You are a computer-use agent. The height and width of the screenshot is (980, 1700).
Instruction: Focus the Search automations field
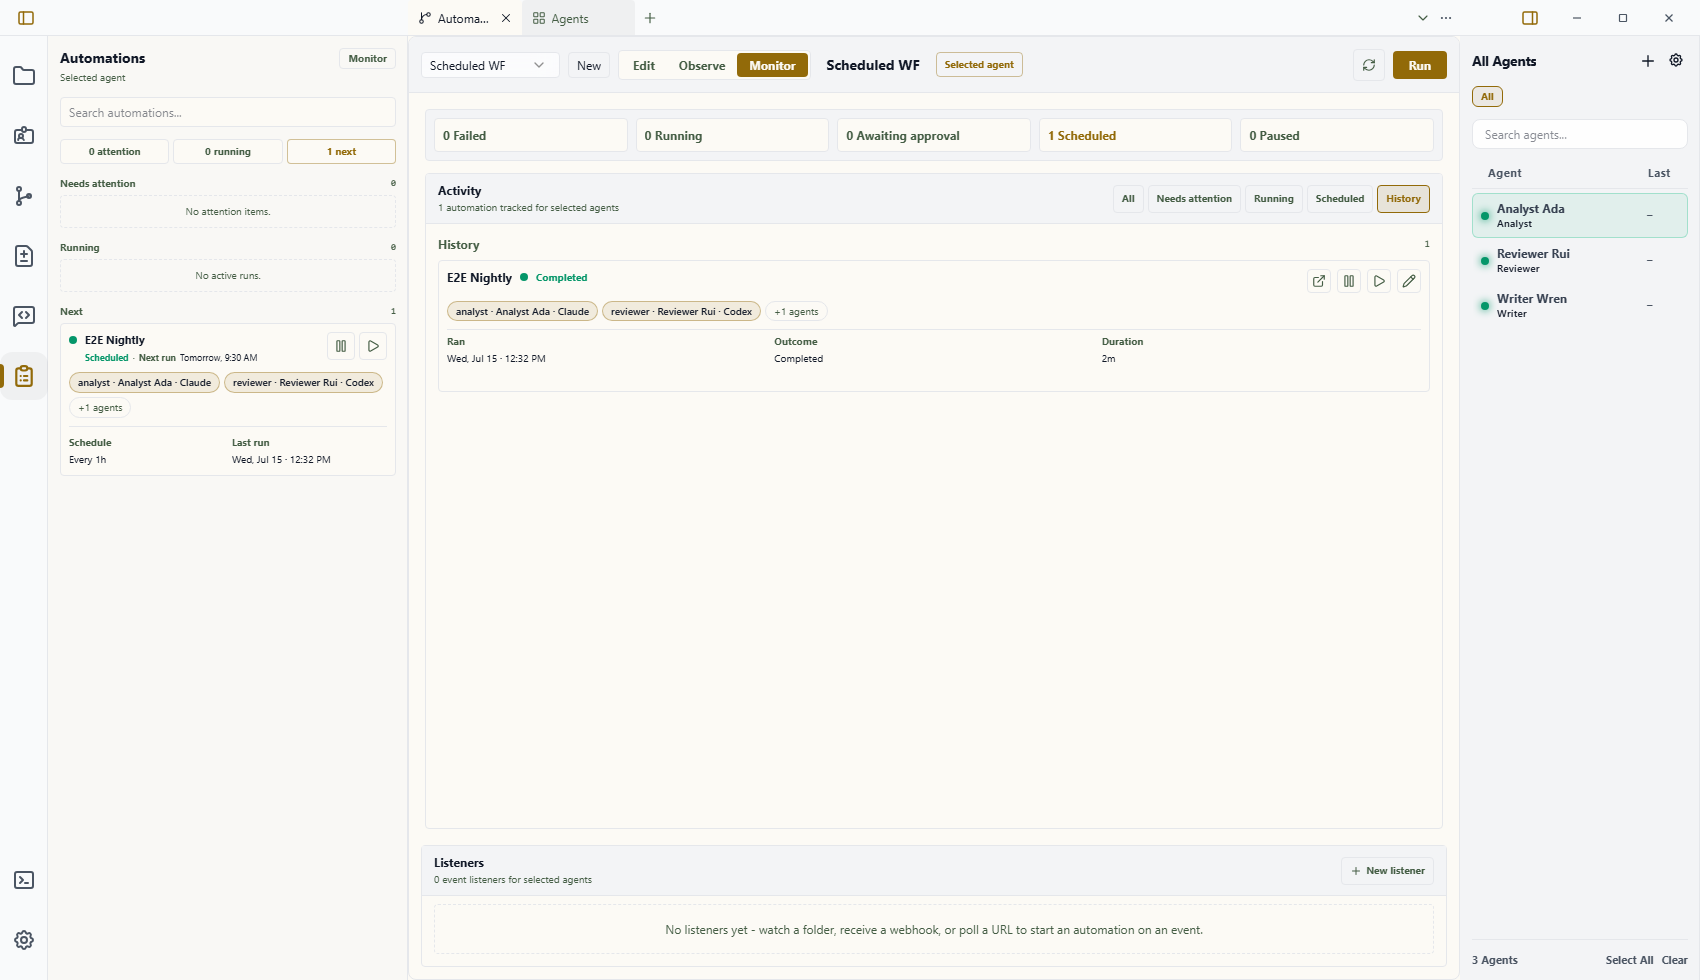[228, 113]
